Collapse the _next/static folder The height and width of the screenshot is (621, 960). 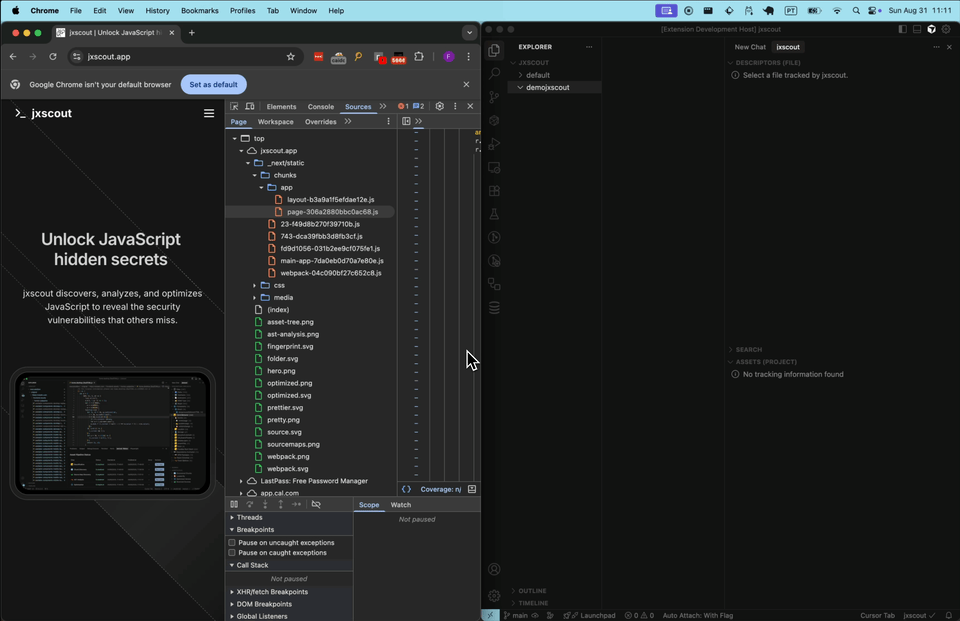(x=248, y=163)
